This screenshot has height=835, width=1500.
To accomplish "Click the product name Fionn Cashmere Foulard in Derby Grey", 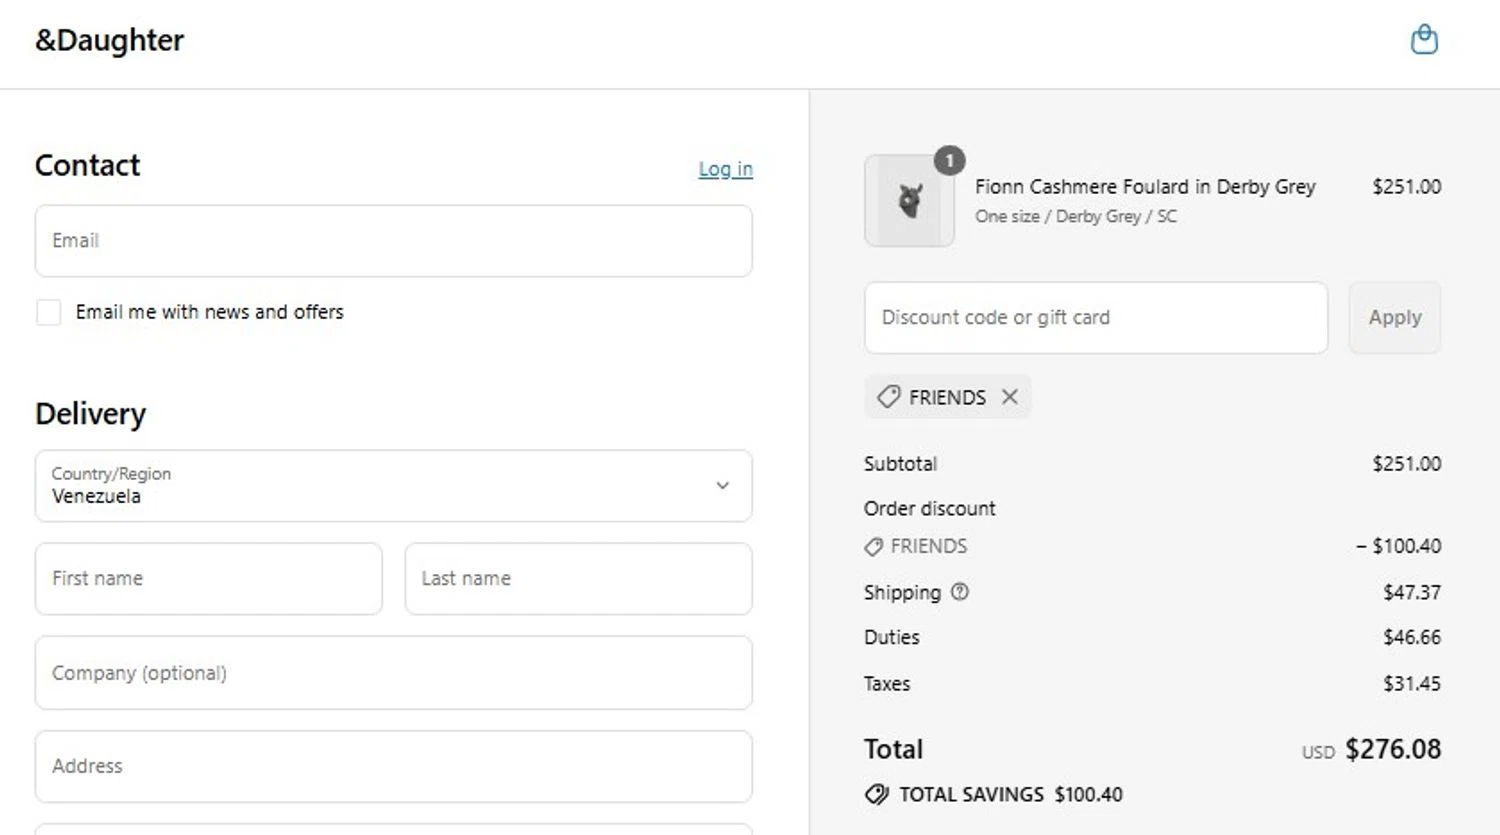I will [x=1145, y=187].
